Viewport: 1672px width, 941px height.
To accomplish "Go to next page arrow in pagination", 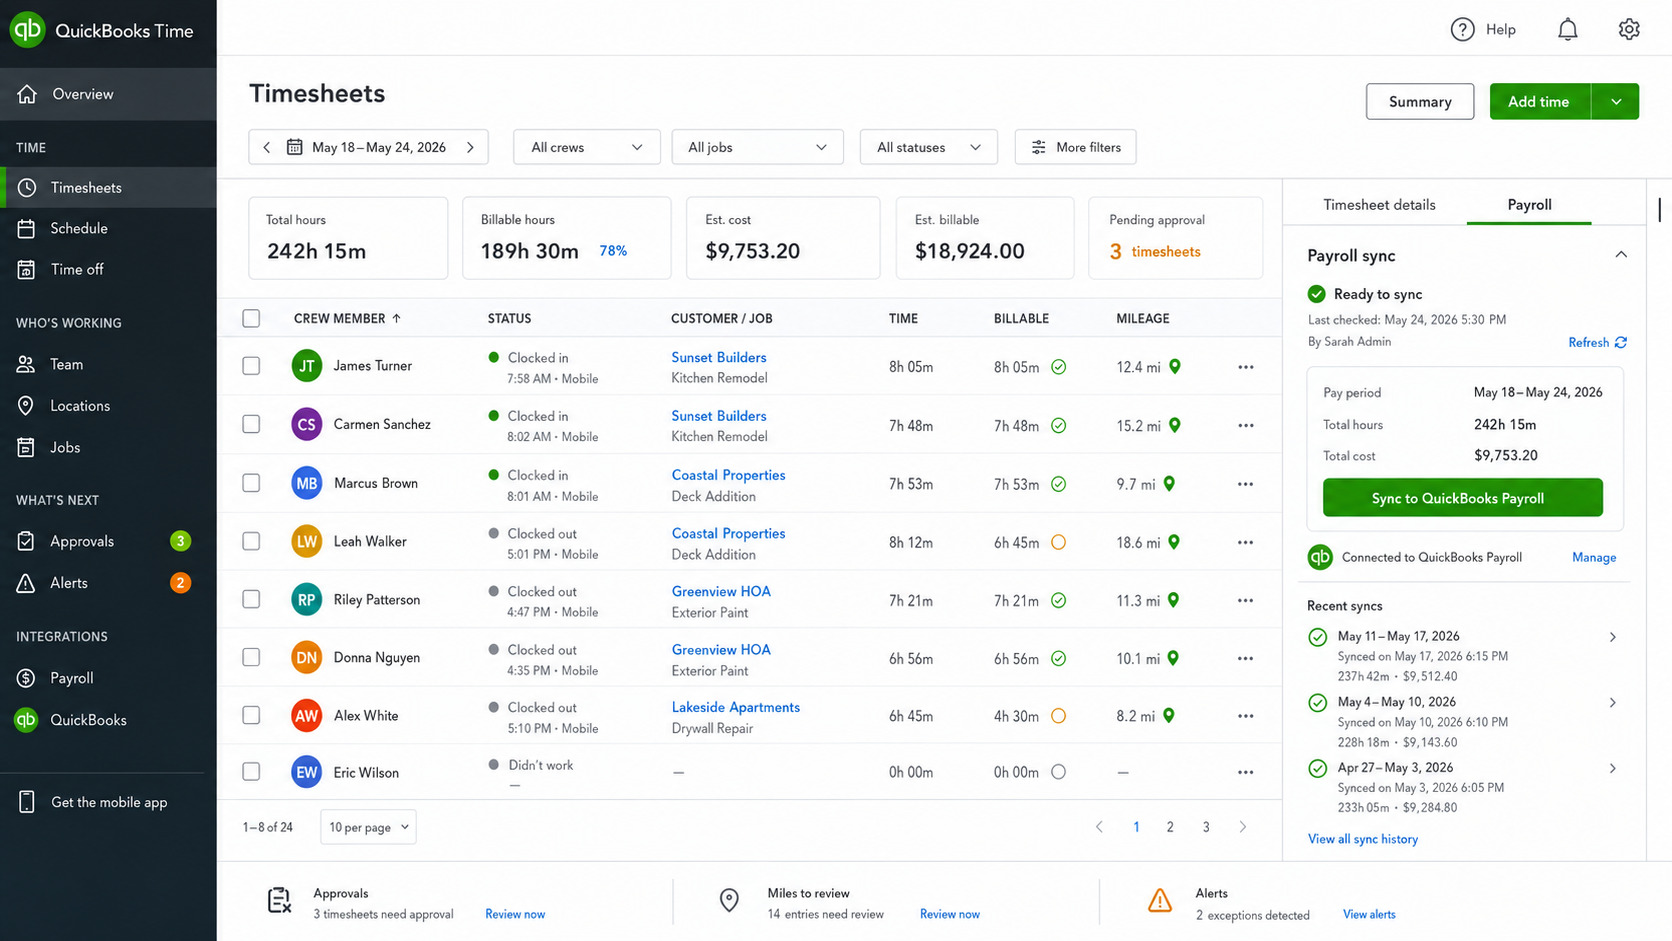I will [x=1243, y=827].
